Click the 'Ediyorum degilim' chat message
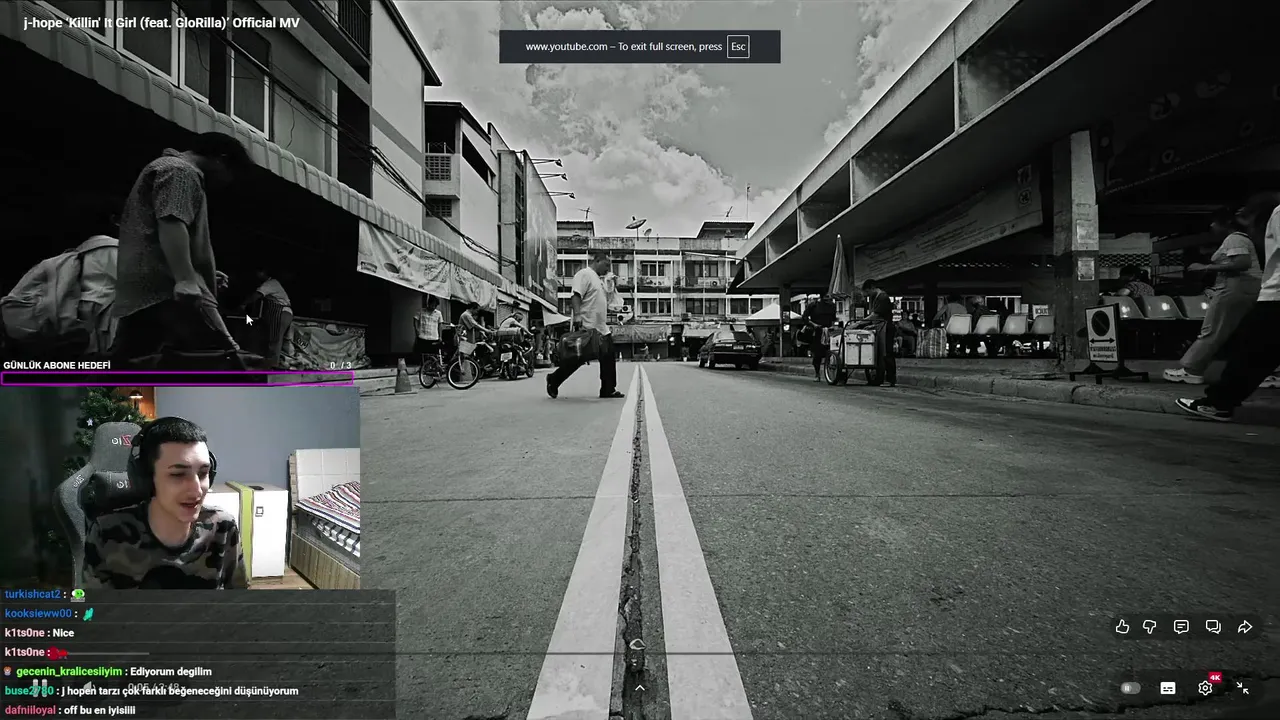 pos(171,672)
